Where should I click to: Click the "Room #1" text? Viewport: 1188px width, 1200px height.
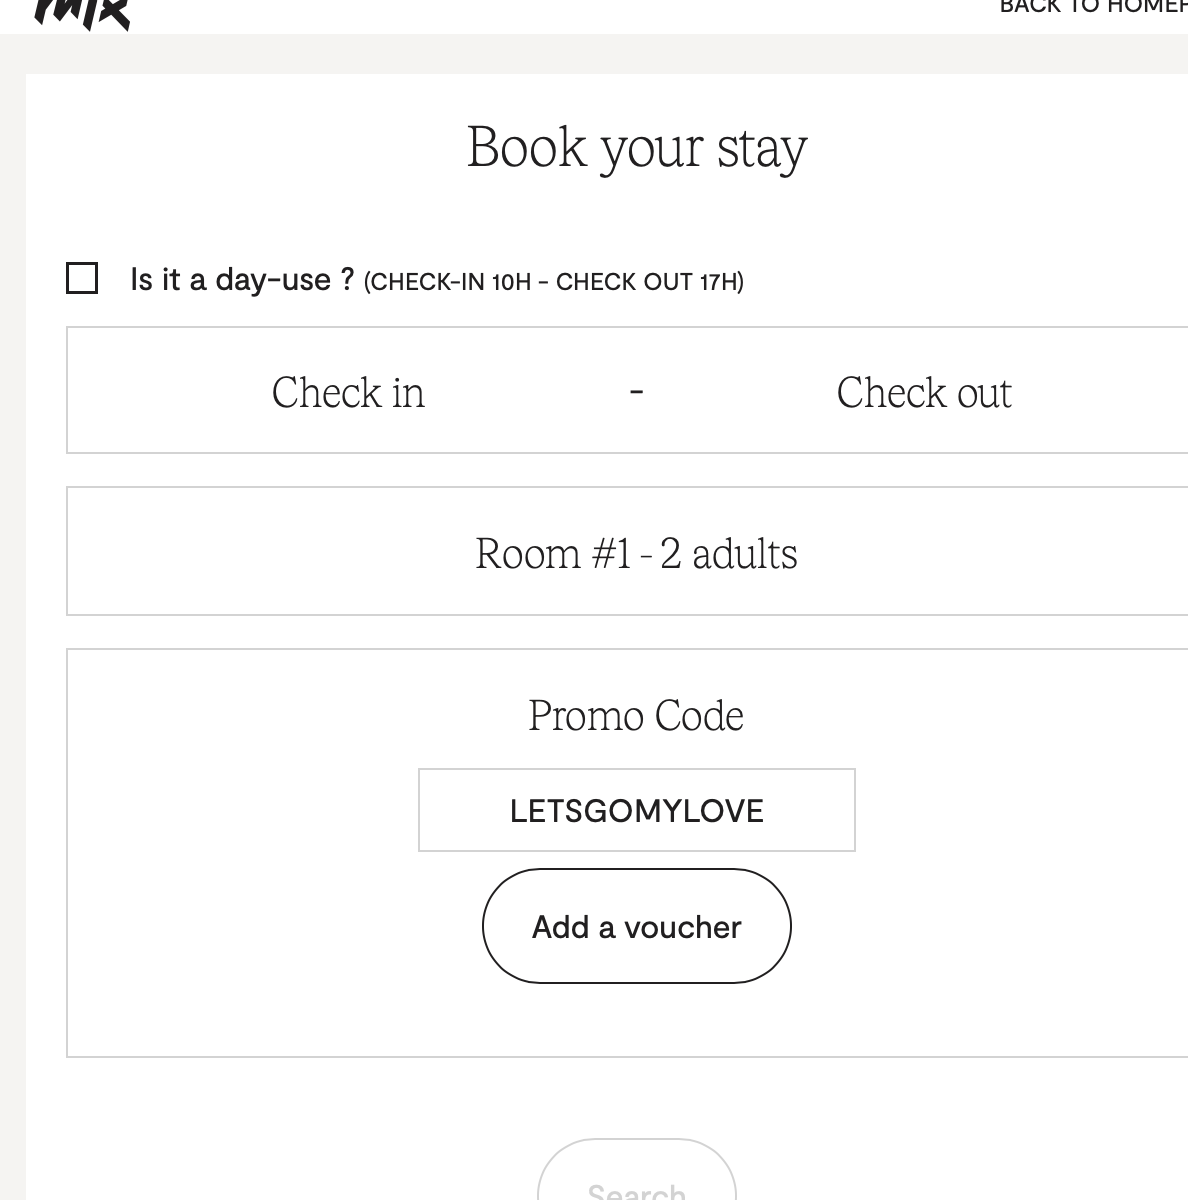click(553, 554)
